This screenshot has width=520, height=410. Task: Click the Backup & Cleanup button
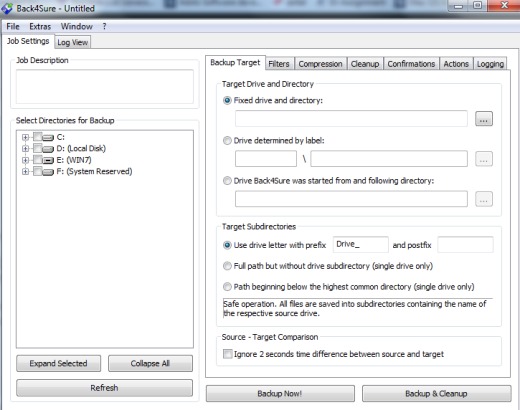point(436,394)
